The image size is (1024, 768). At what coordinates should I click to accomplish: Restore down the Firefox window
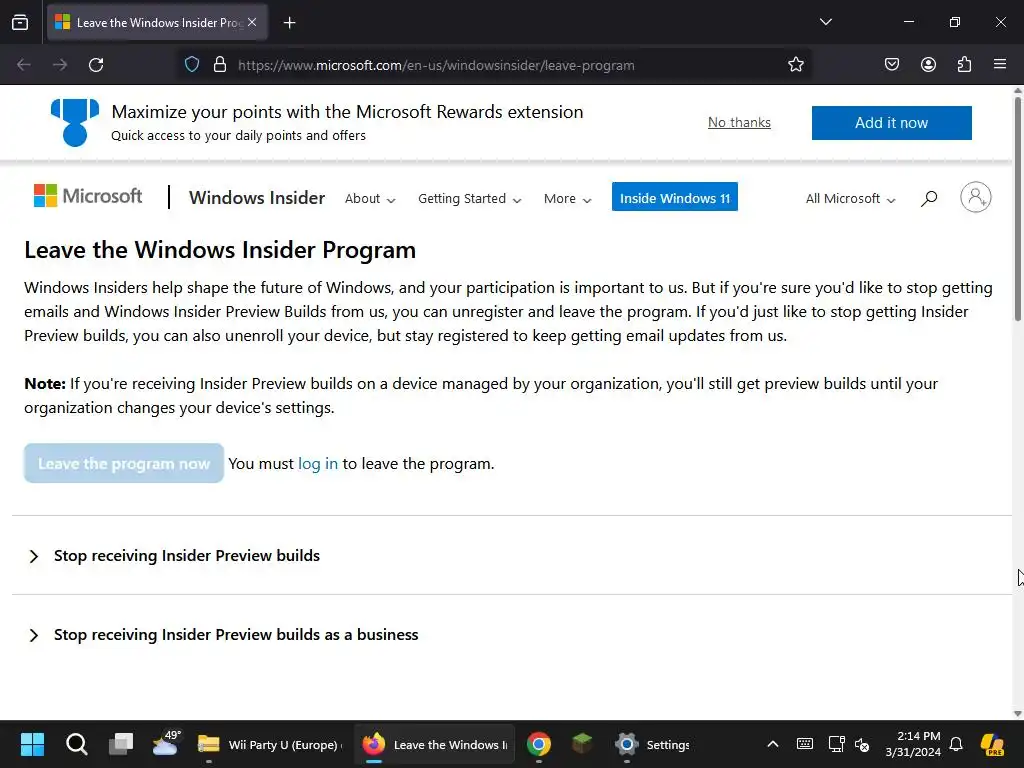click(x=955, y=22)
